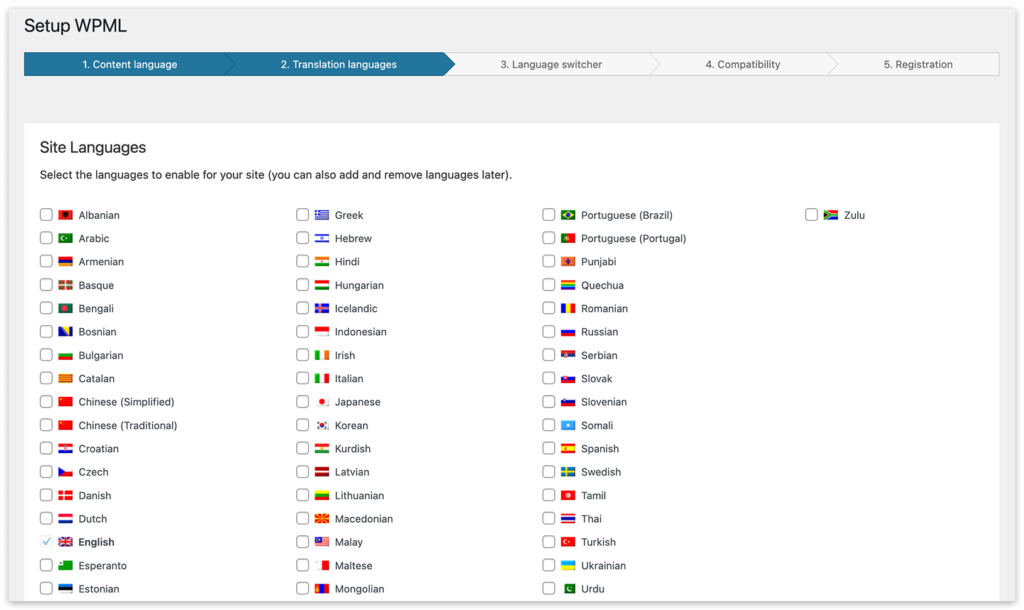This screenshot has height=610, width=1024.
Task: Go to the Content language step
Action: pyautogui.click(x=129, y=64)
